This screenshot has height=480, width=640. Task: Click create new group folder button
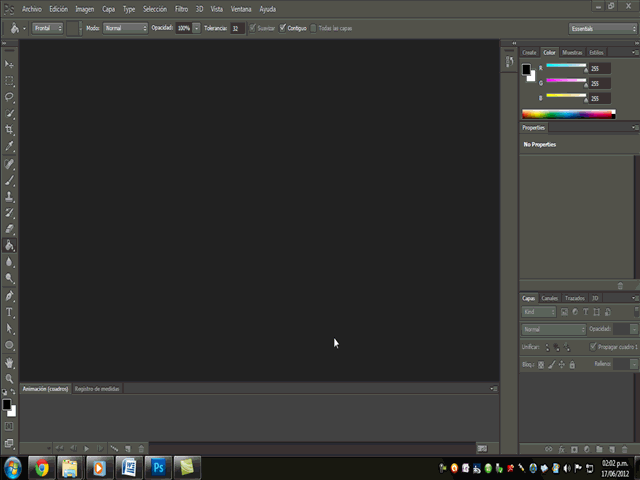coord(599,449)
